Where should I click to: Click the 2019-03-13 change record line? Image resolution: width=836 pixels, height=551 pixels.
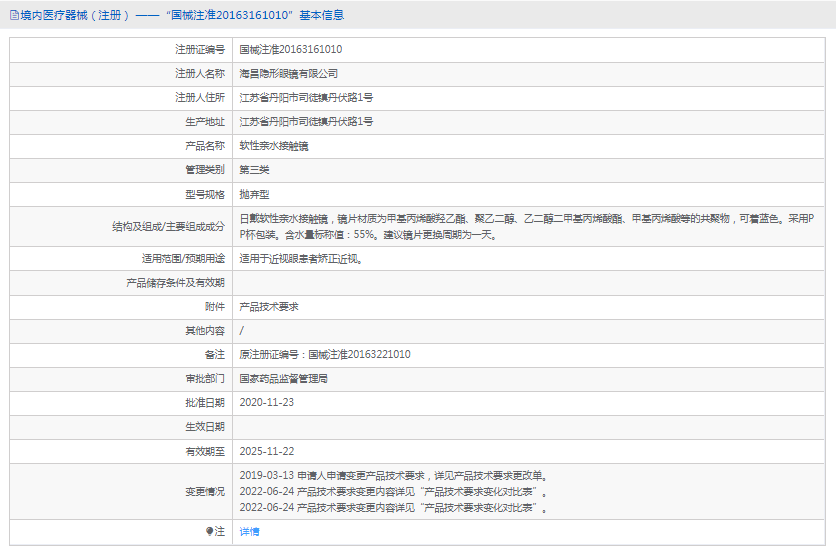pos(393,475)
